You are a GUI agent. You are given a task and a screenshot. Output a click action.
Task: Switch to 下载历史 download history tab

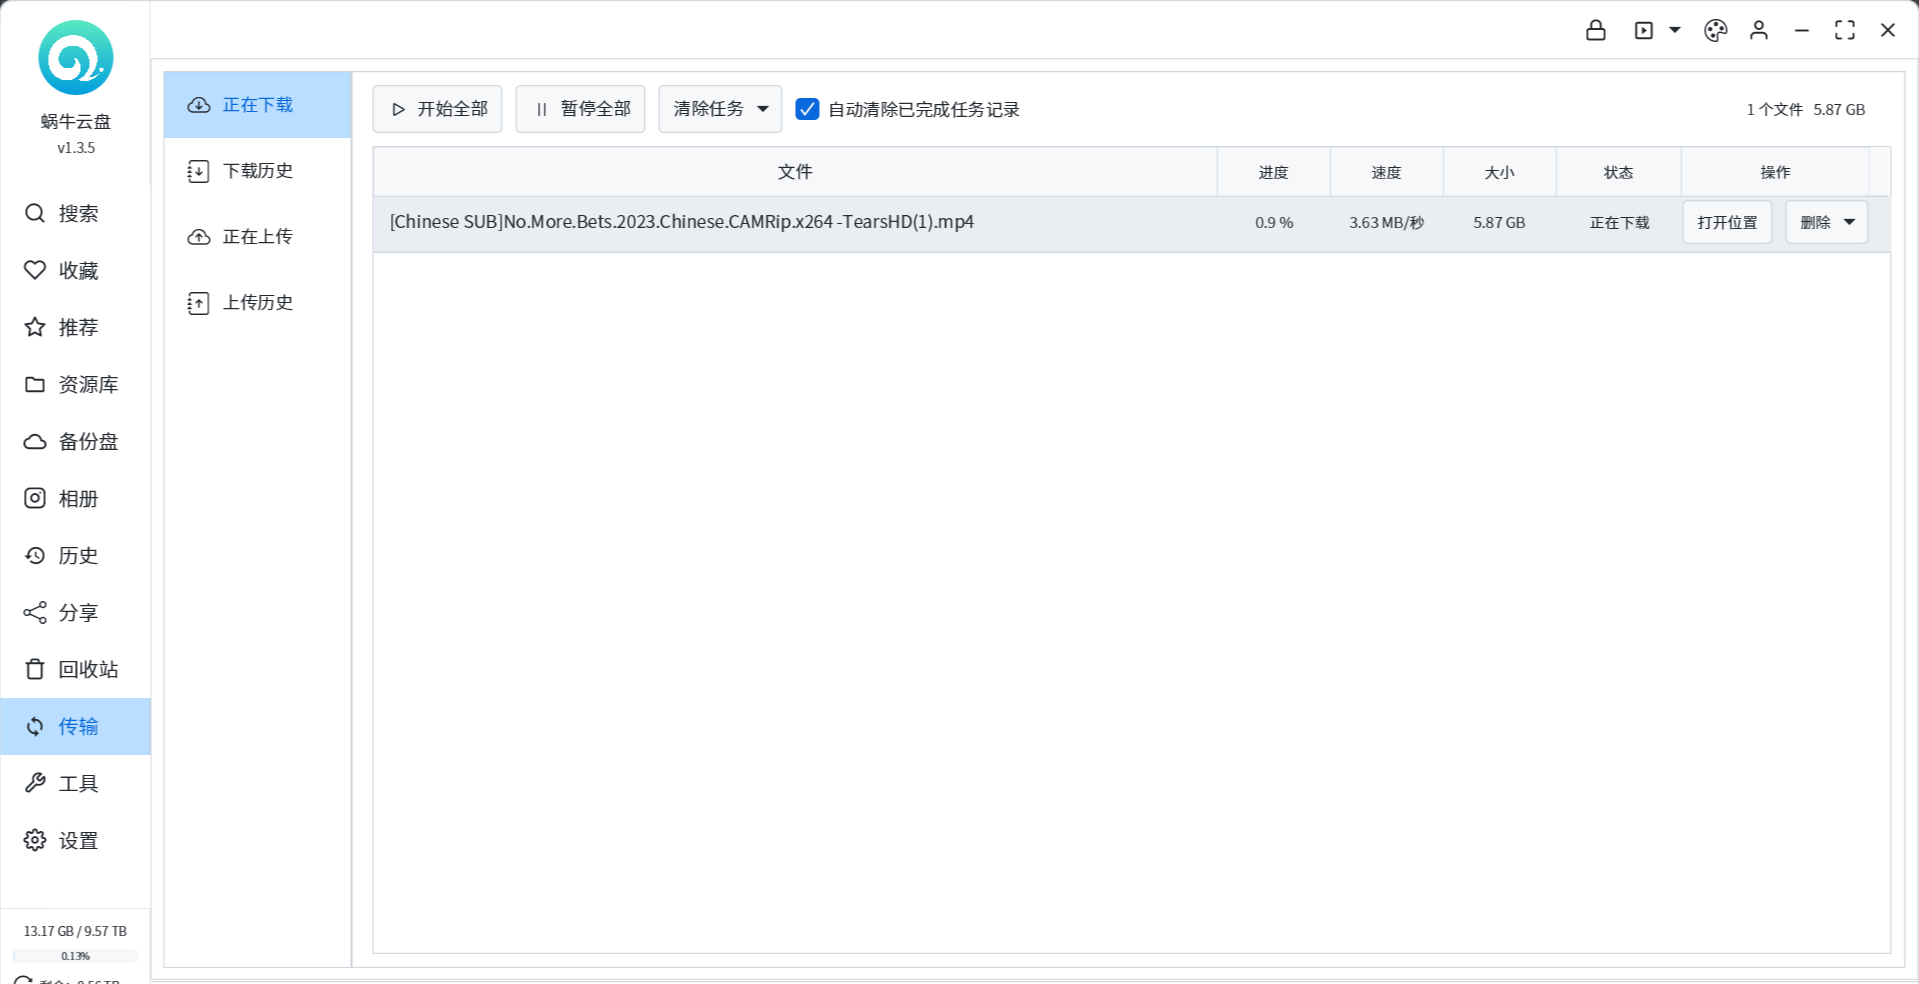[258, 171]
